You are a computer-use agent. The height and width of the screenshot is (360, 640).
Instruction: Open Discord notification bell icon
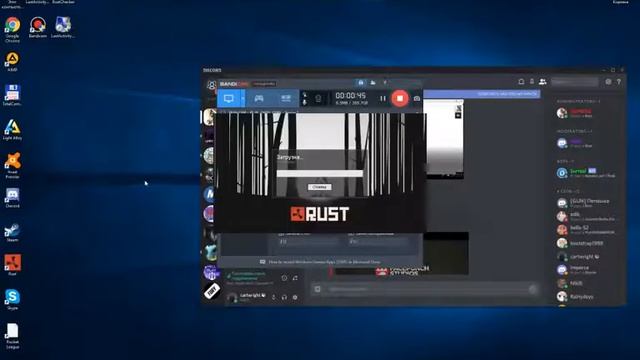[x=521, y=82]
